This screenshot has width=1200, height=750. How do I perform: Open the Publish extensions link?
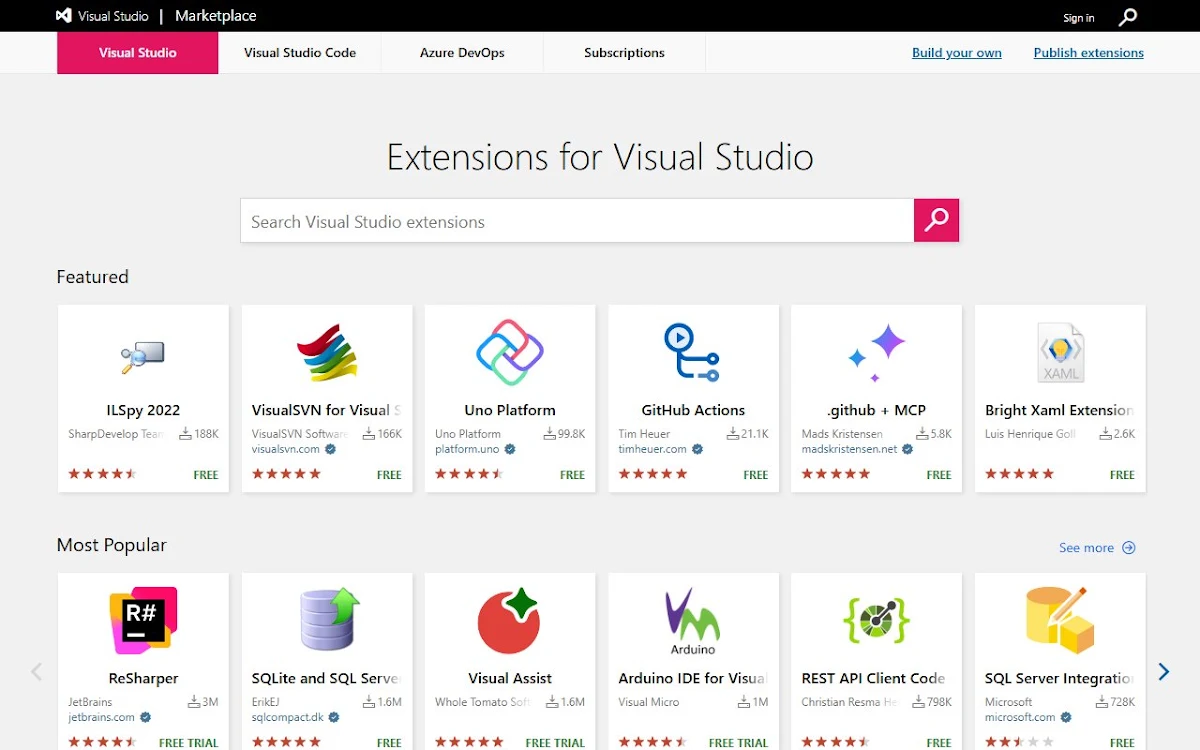(1088, 53)
